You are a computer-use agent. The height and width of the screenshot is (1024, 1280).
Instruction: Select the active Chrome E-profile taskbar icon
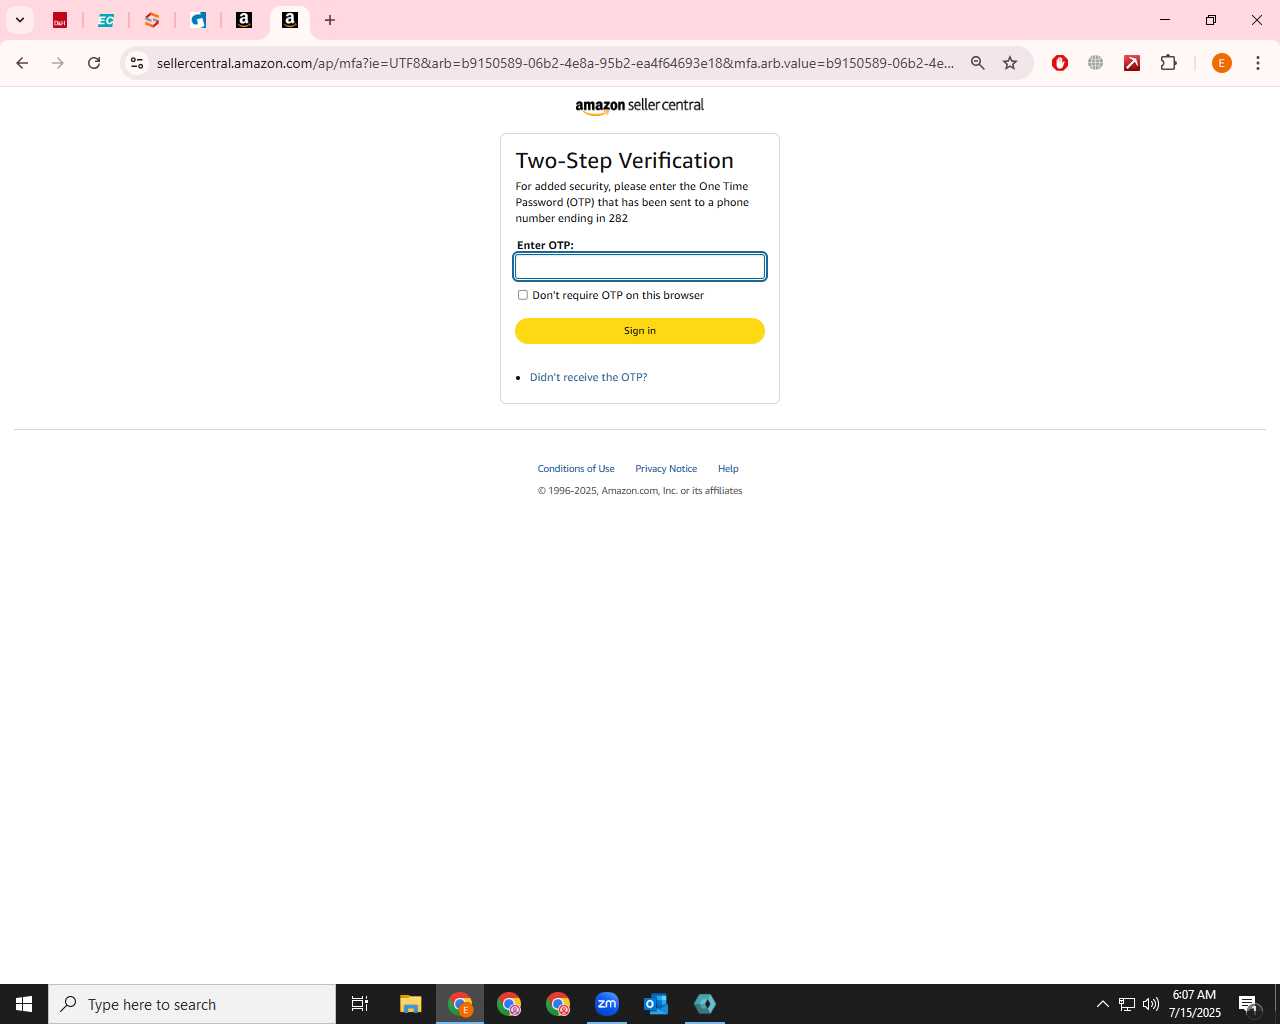(460, 1004)
